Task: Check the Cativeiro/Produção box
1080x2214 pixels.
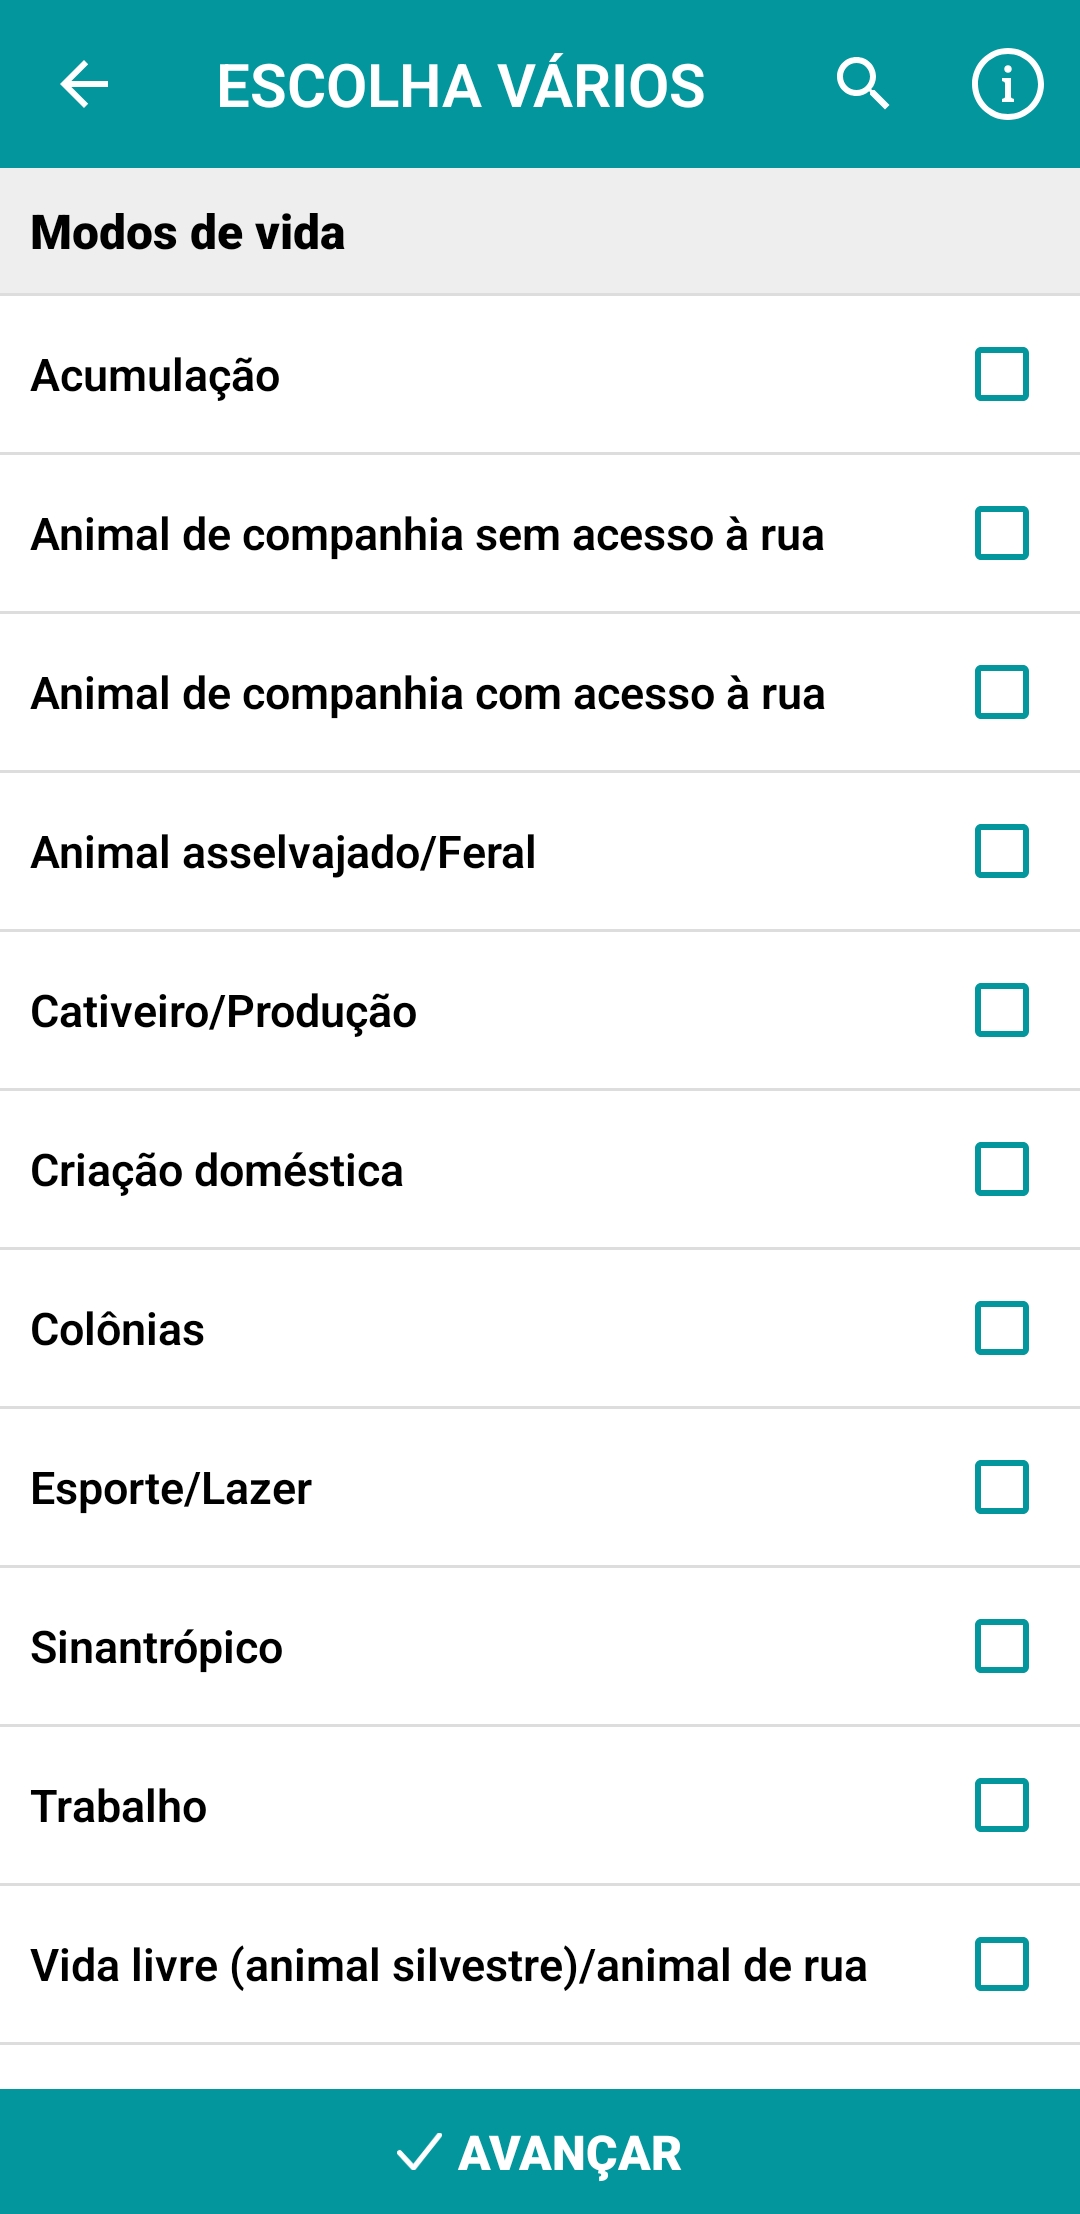Action: (1001, 1010)
